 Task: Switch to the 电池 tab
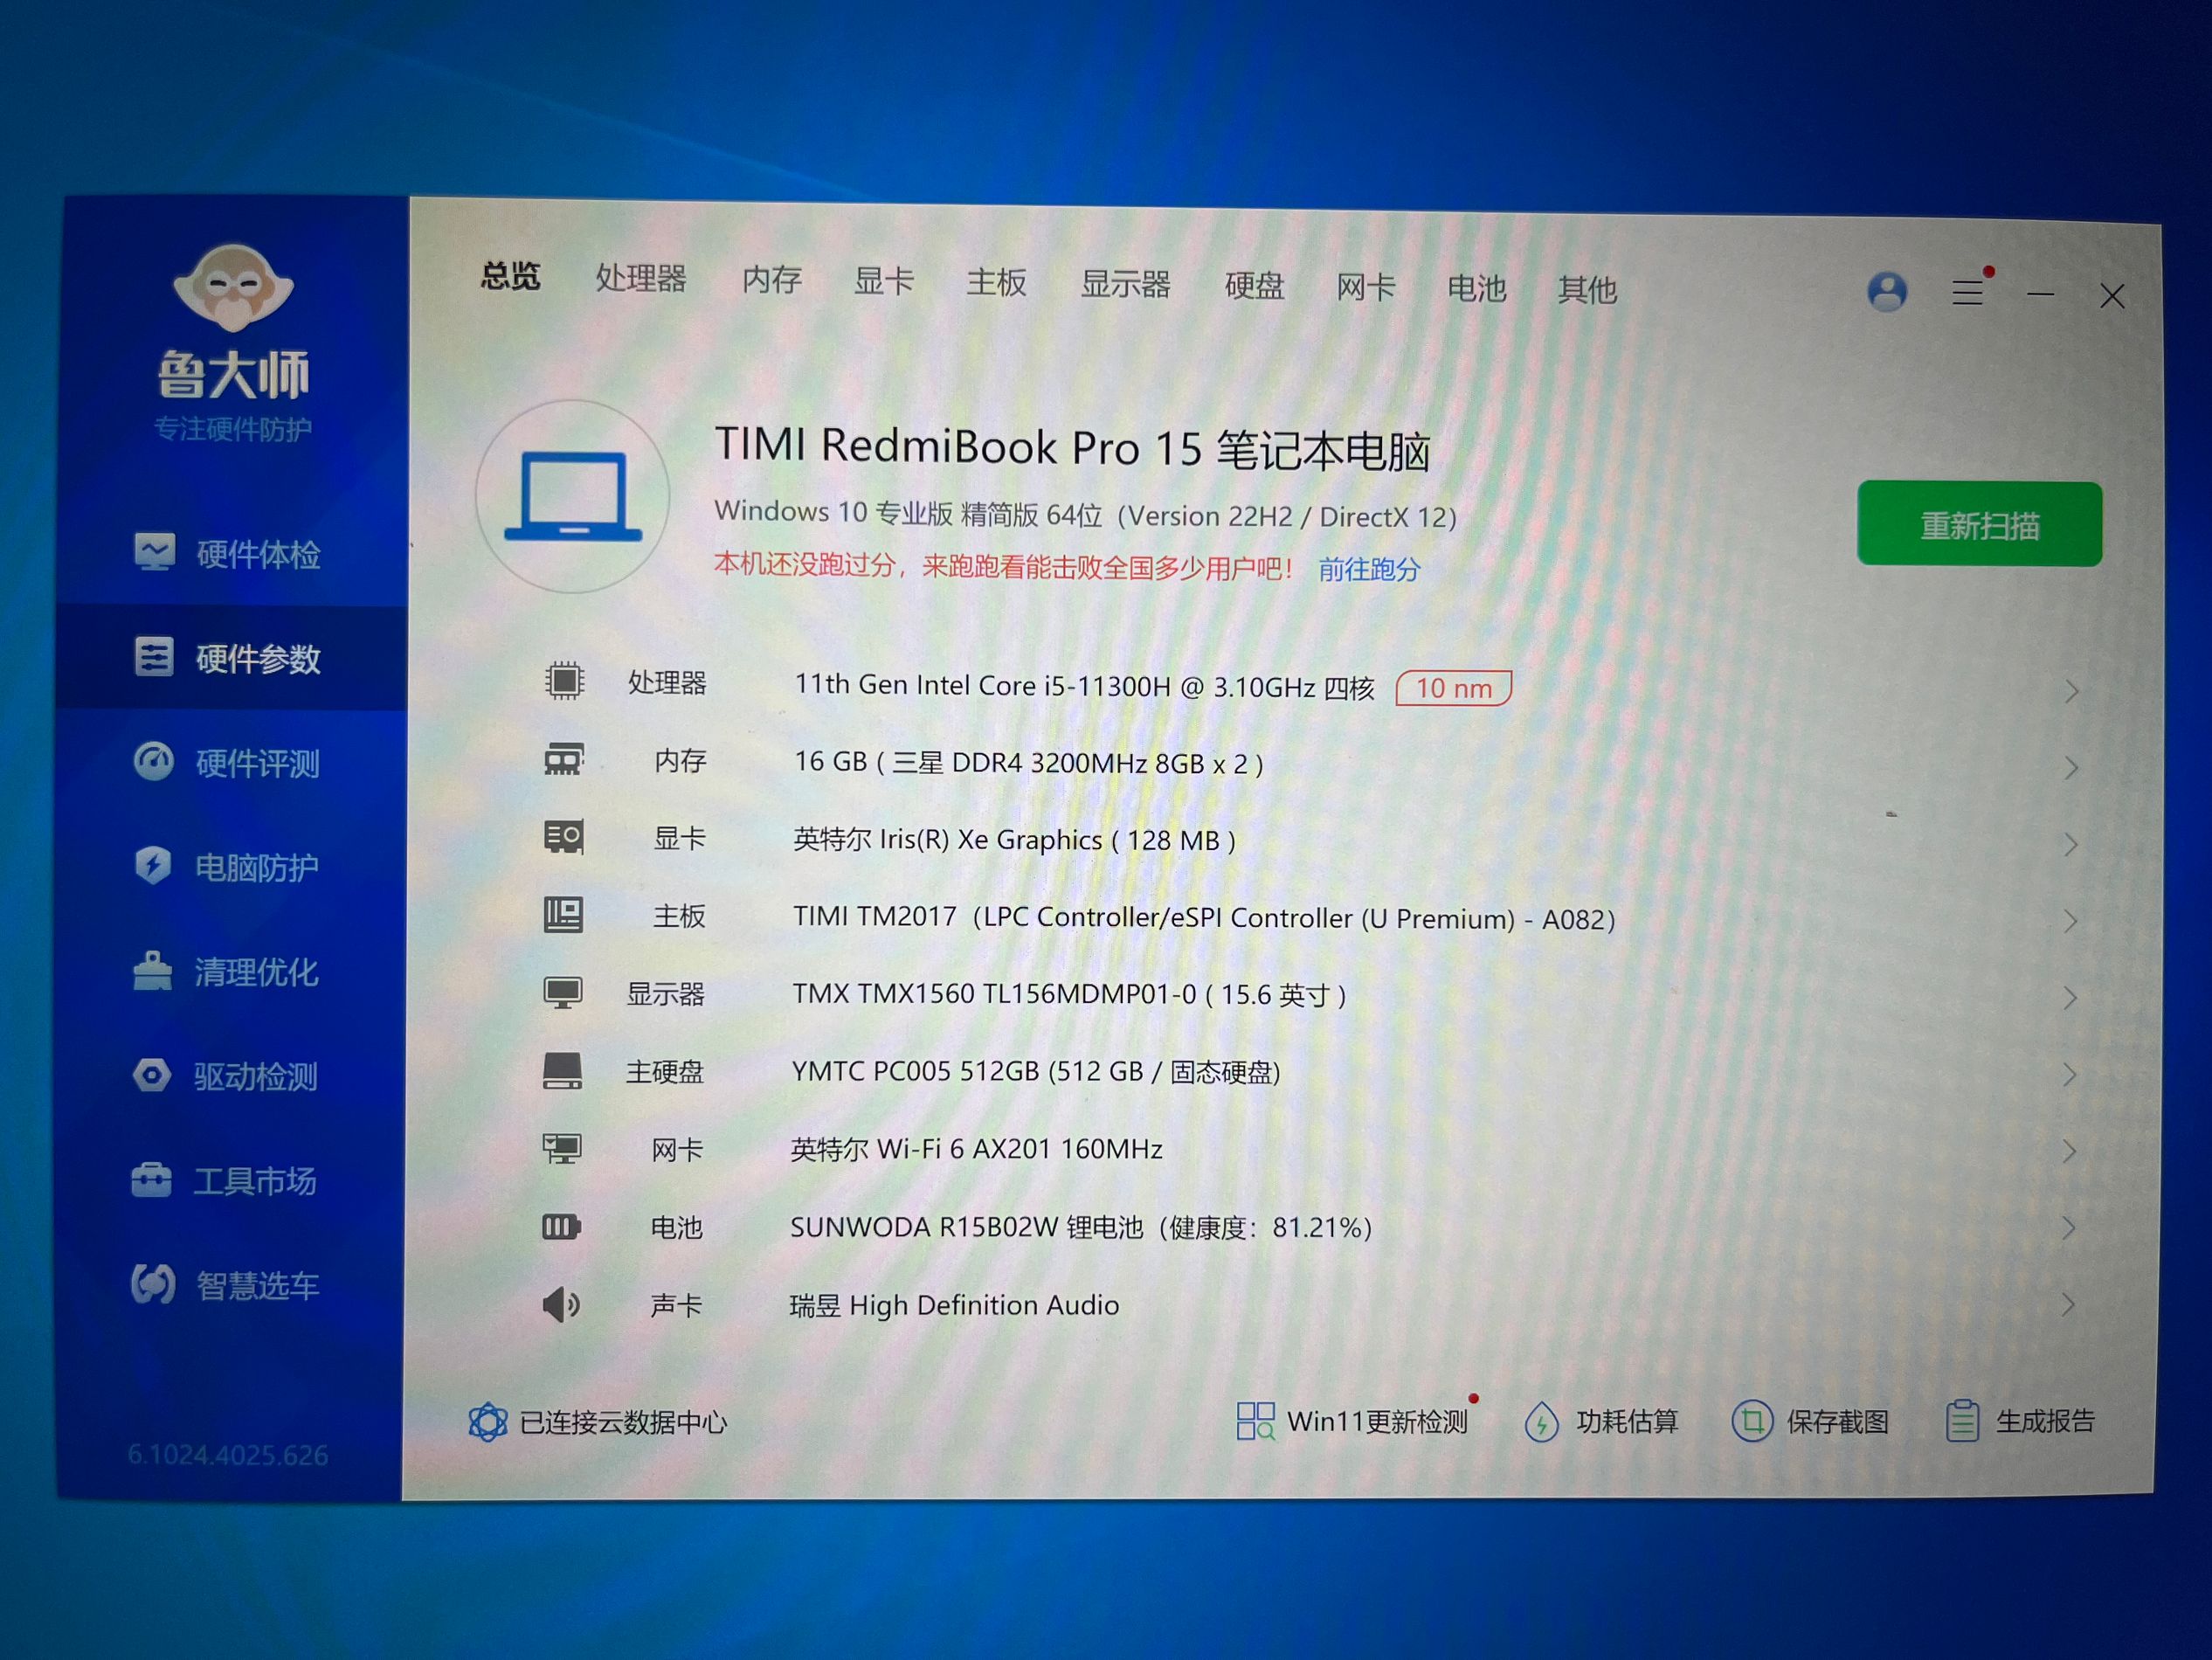(x=1477, y=289)
